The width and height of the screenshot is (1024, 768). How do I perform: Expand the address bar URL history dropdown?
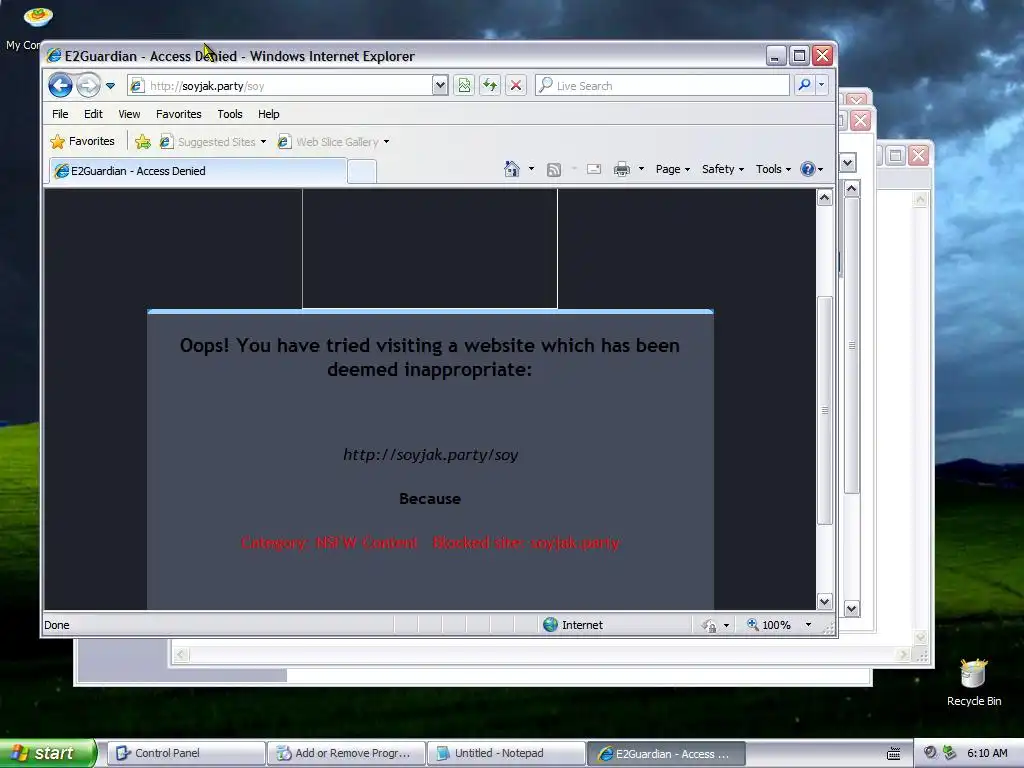(x=440, y=86)
